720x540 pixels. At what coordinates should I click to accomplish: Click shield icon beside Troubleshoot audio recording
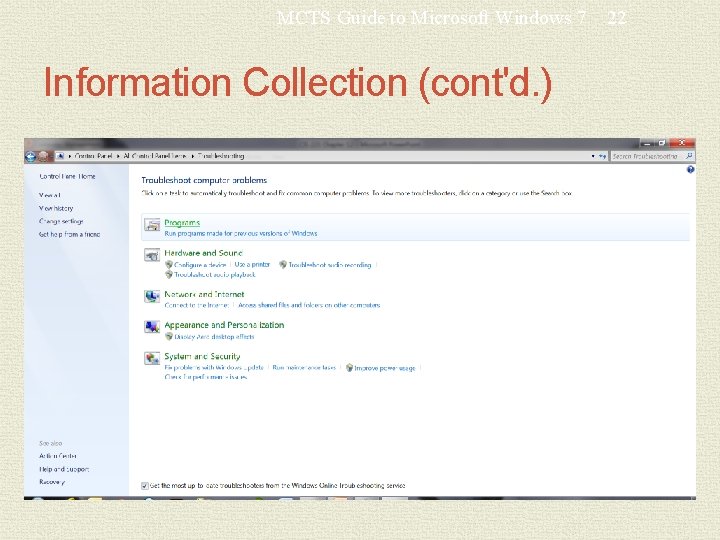click(283, 264)
